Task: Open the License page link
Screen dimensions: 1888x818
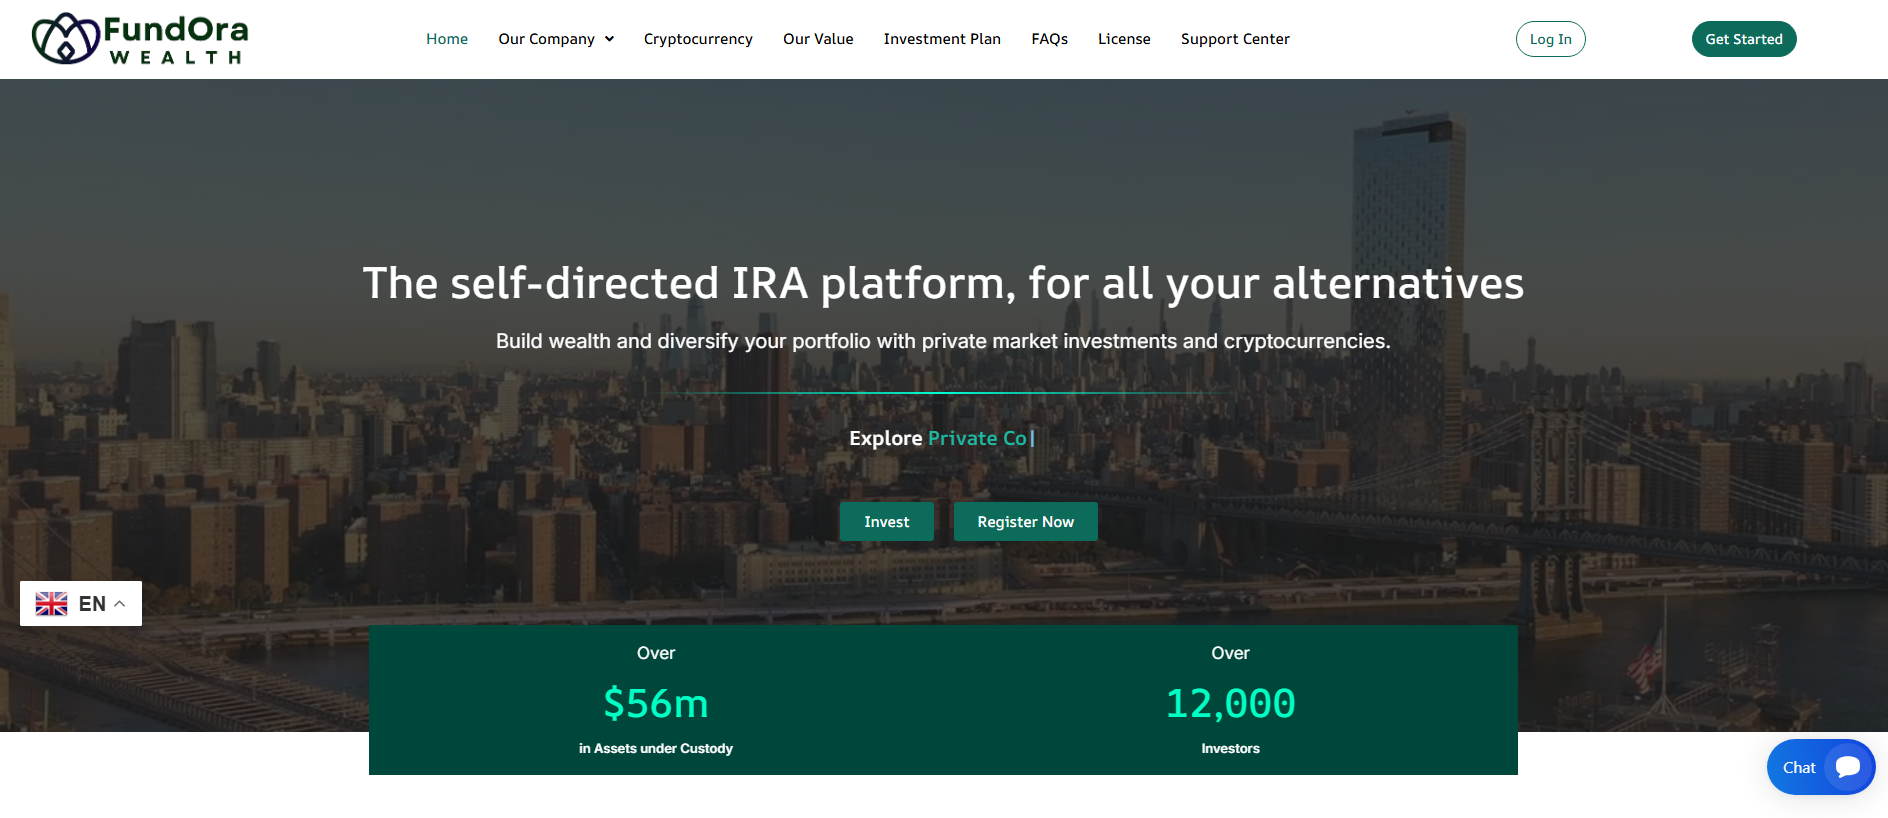Action: click(1124, 39)
